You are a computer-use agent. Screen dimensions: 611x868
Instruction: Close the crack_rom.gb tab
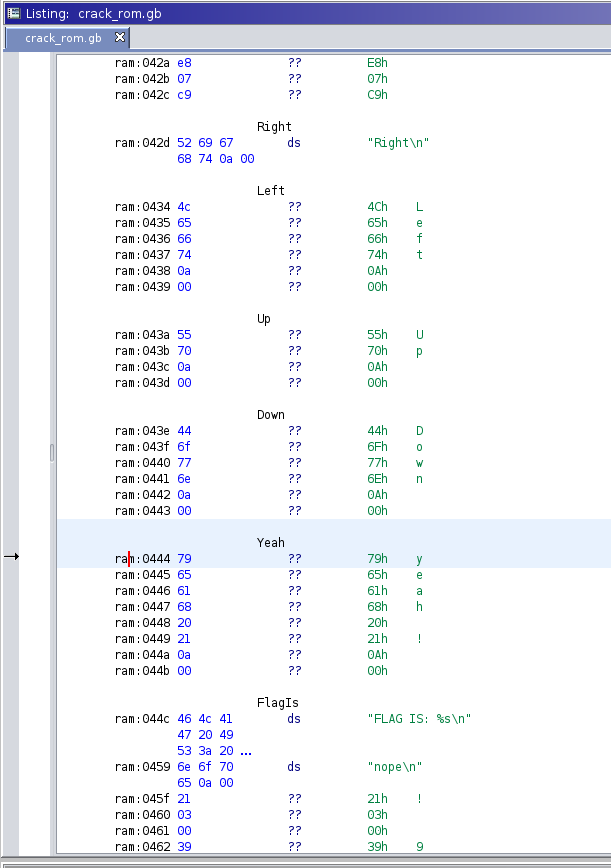tap(120, 37)
